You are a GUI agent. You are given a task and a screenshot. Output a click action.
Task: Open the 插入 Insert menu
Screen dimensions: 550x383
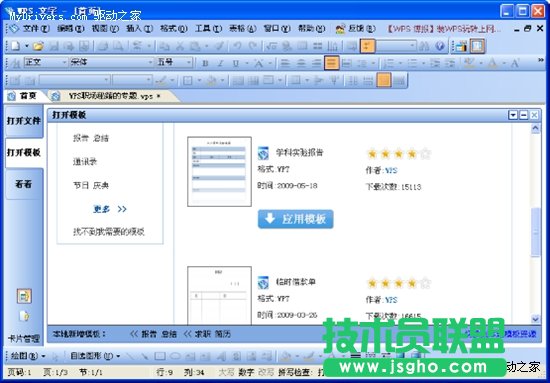point(140,29)
